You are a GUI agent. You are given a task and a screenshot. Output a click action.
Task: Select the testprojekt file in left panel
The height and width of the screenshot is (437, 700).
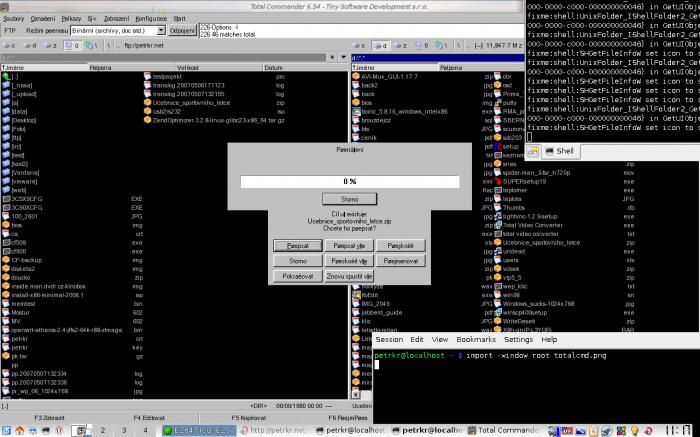click(x=167, y=76)
